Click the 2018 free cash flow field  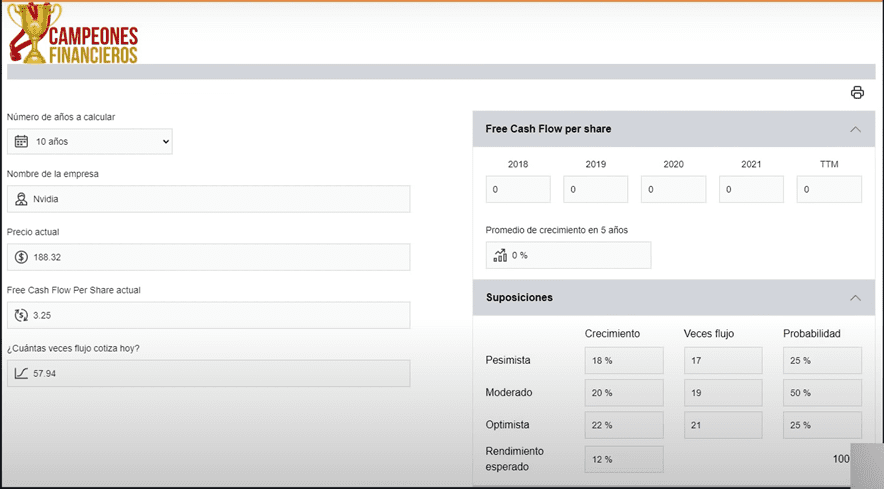tap(518, 189)
